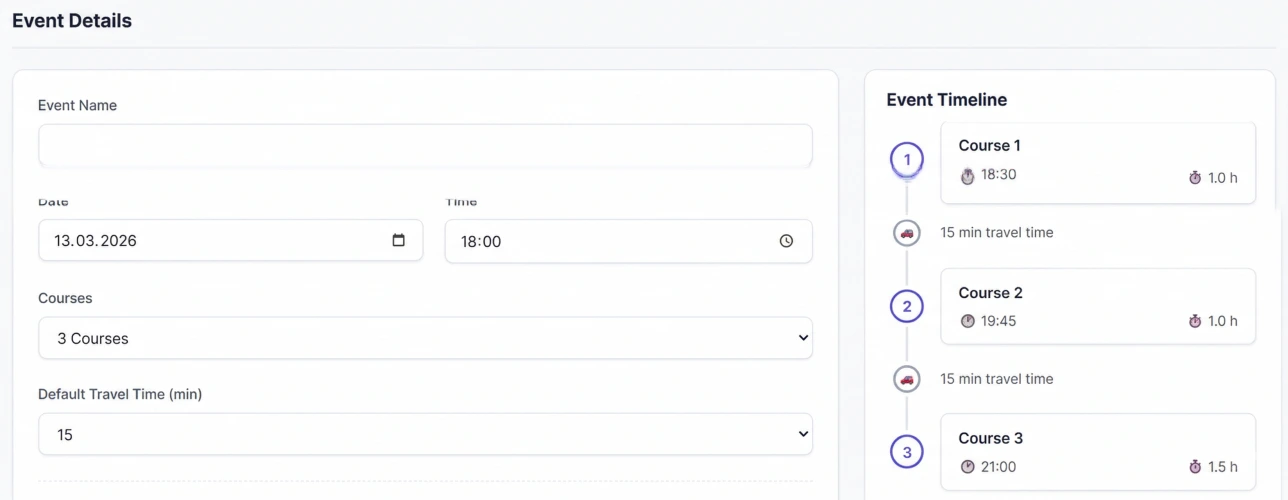The image size is (1288, 500).
Task: Click Course 3 stopwatch duration icon
Action: pos(1195,467)
